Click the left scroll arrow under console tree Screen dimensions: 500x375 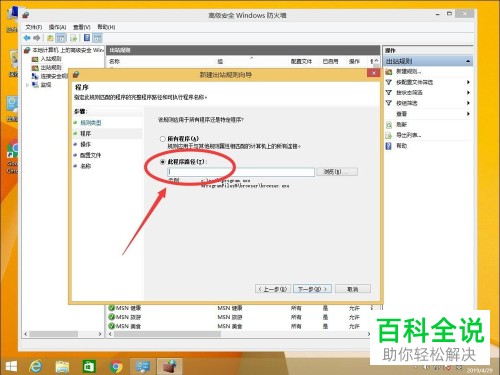(26, 334)
